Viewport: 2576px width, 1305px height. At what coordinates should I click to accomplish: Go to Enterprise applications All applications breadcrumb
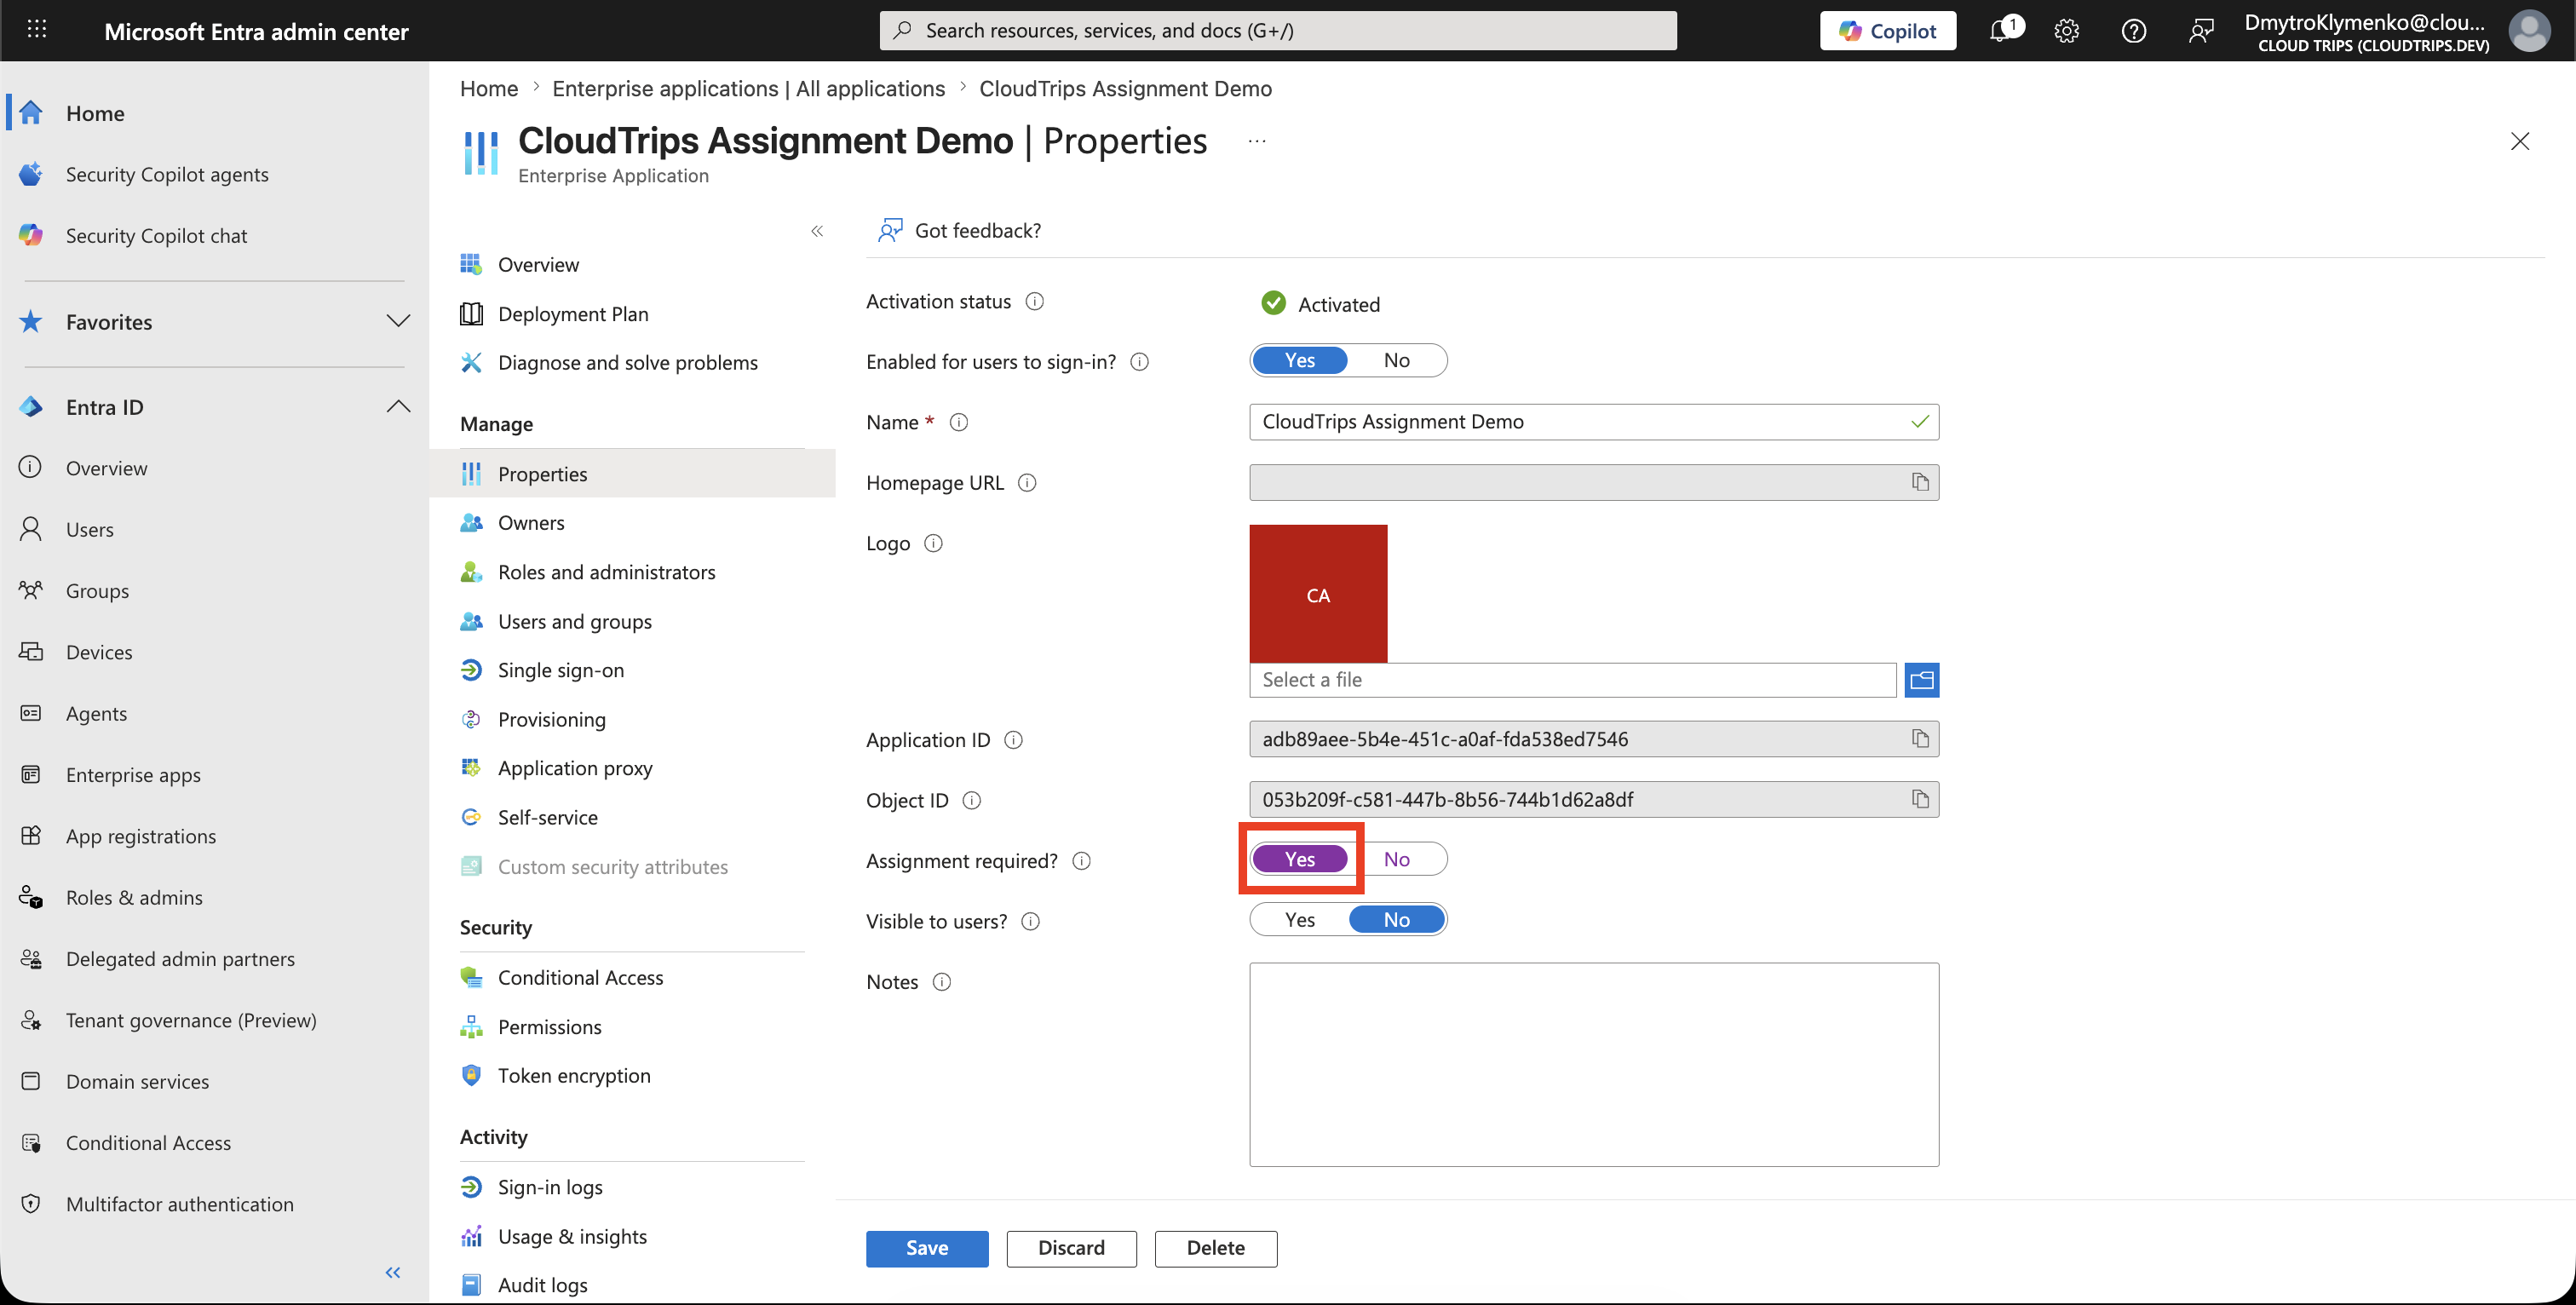748,89
